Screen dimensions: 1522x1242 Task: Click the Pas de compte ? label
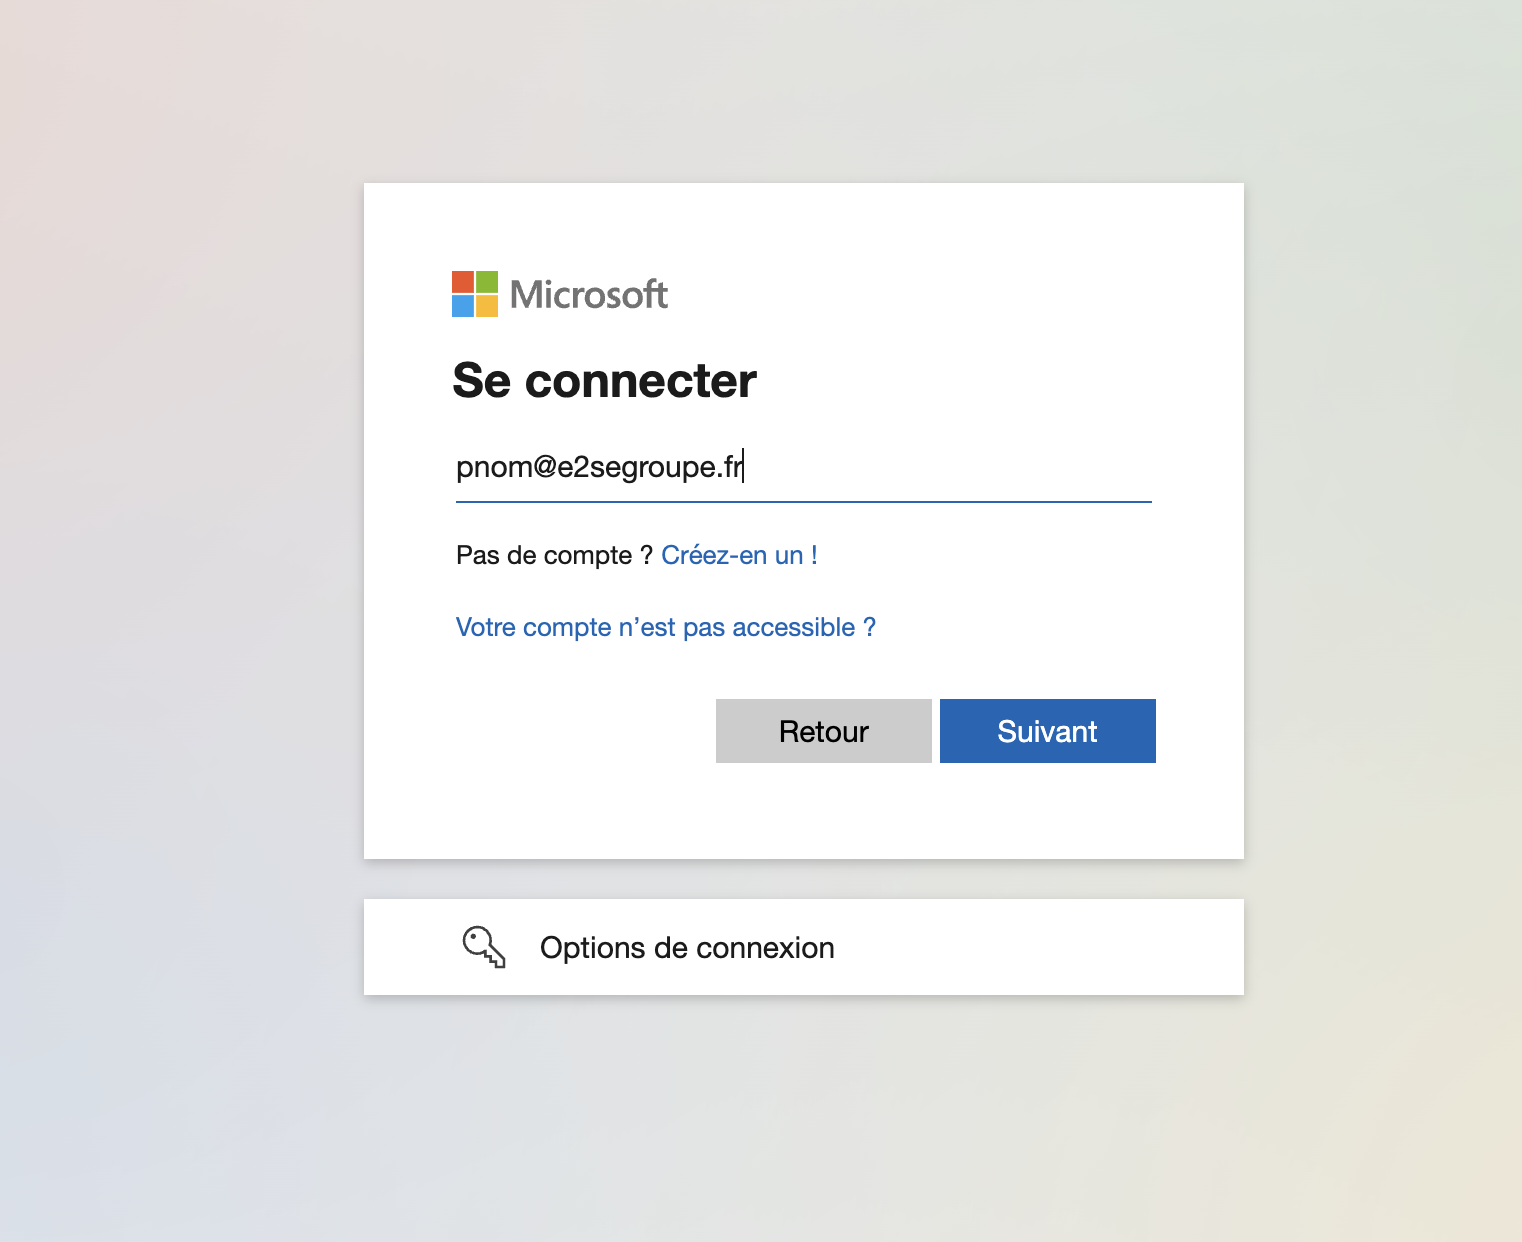(554, 555)
